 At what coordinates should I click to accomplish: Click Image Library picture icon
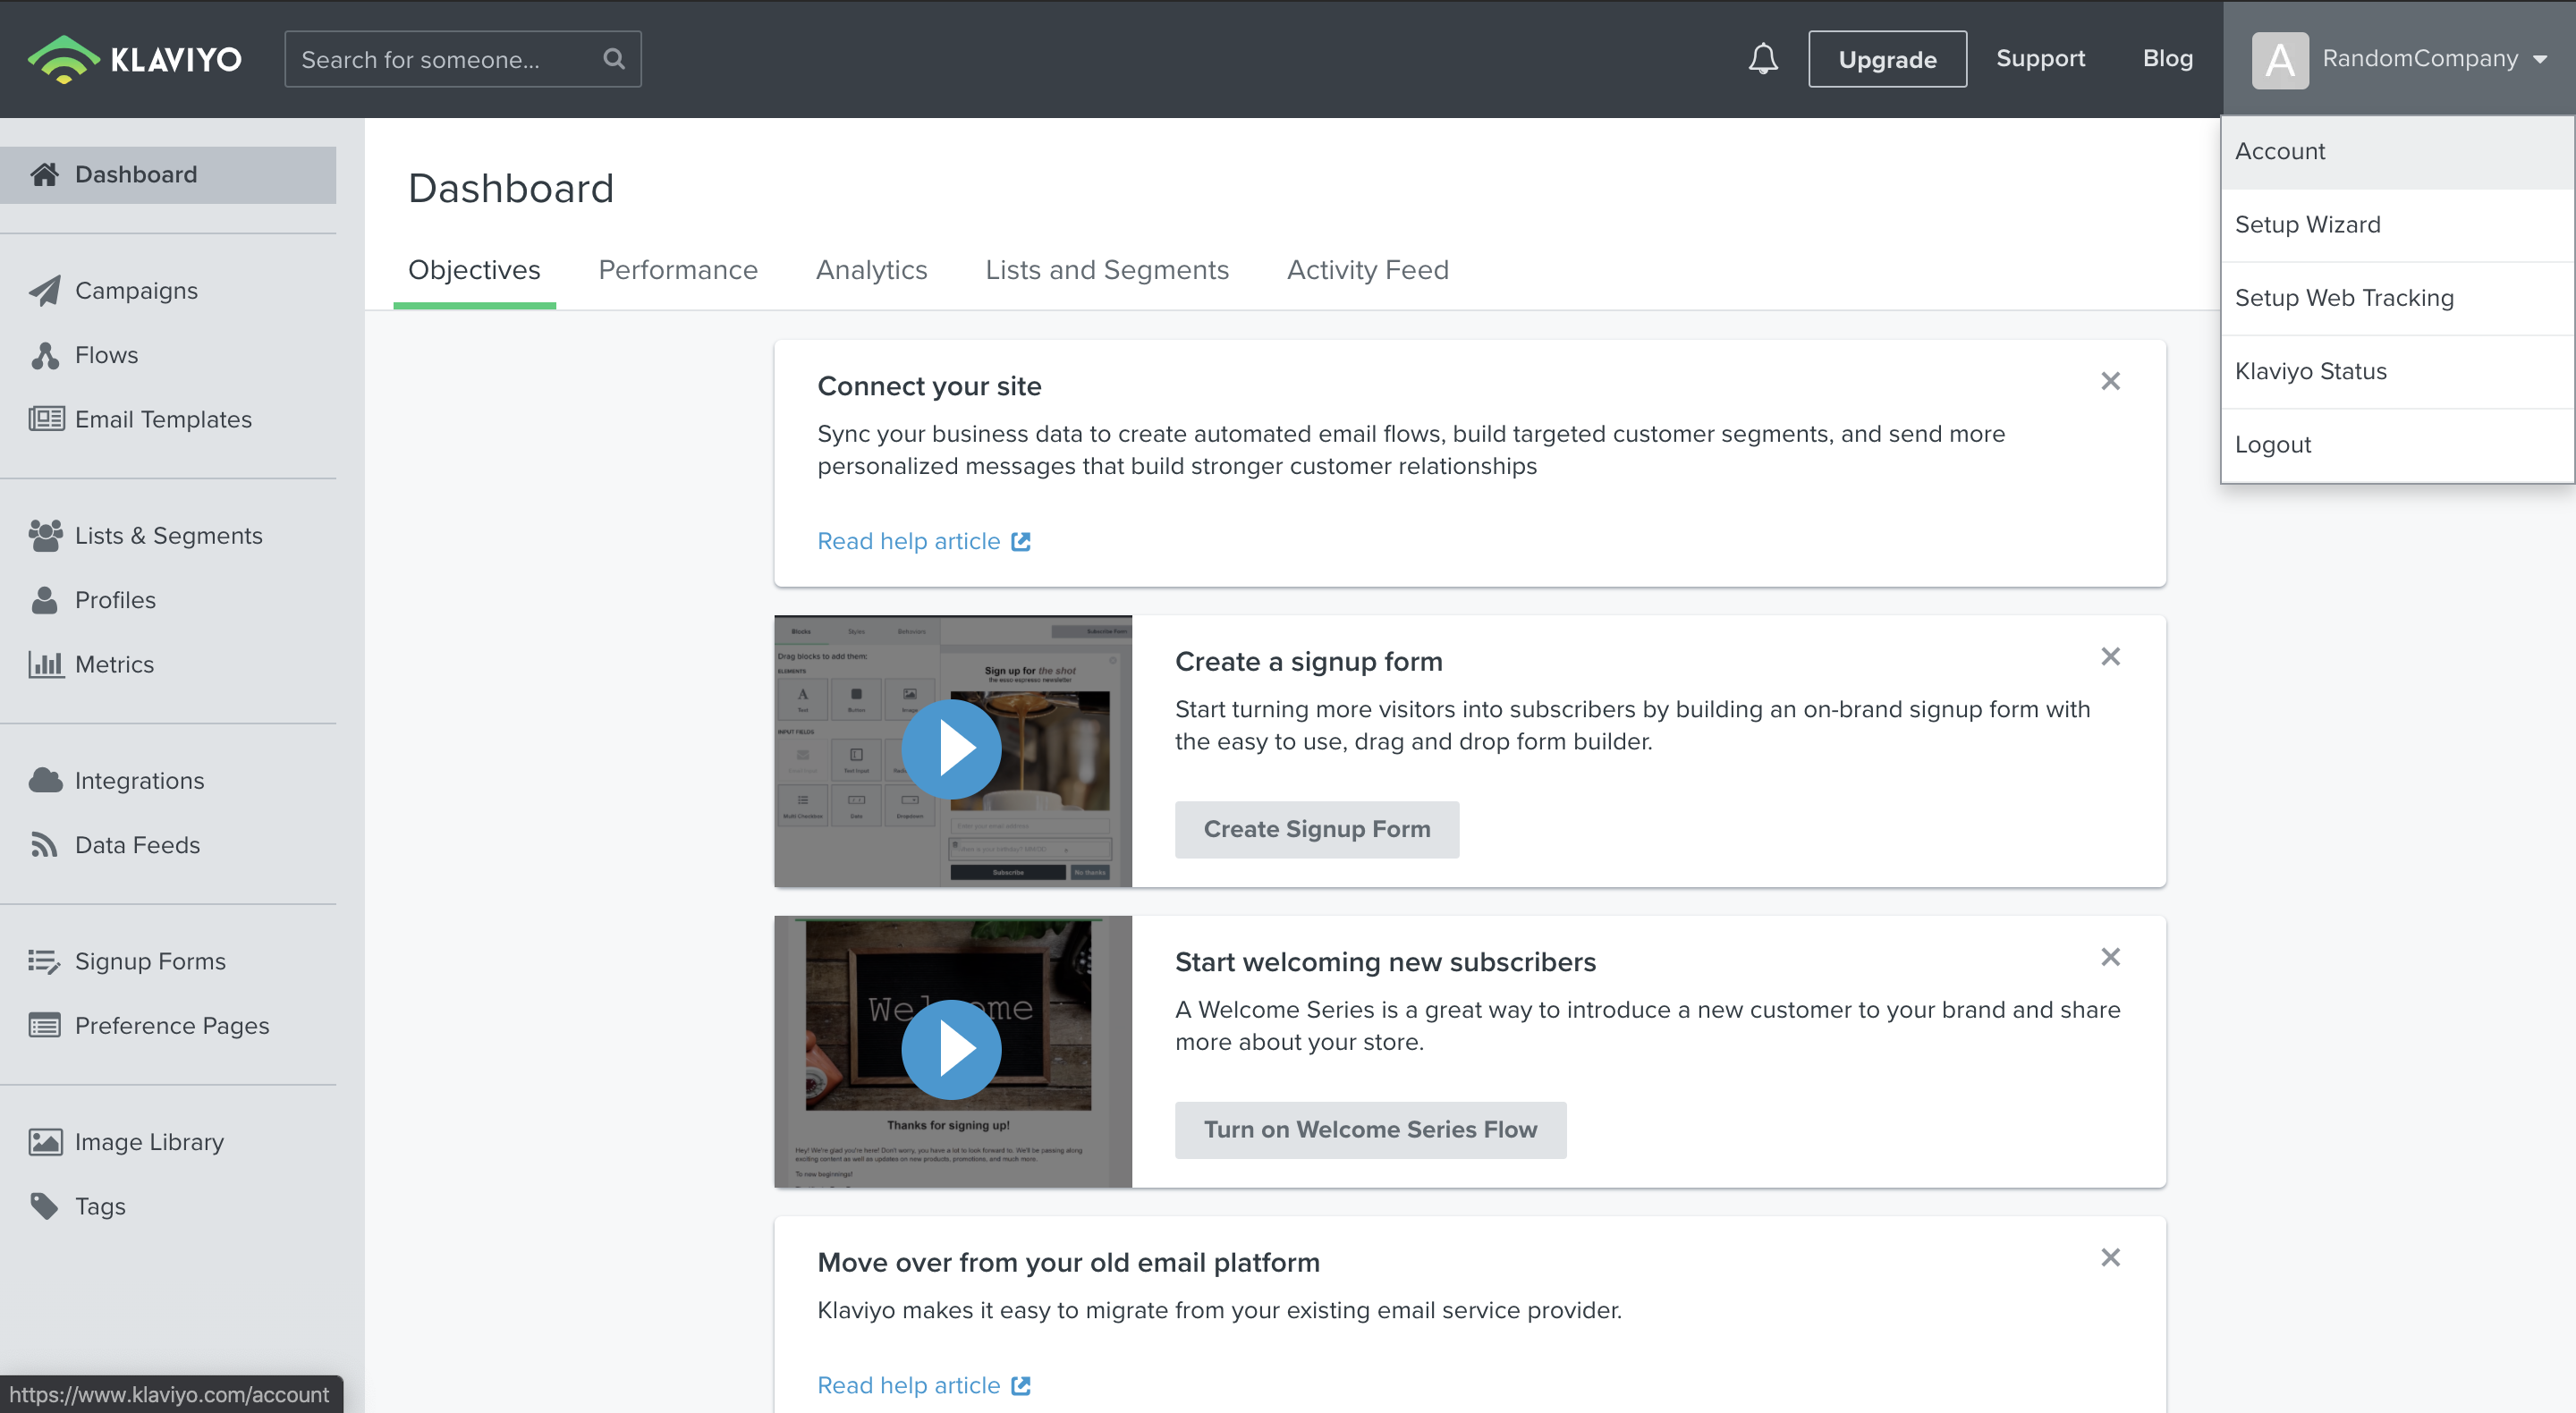pos(45,1142)
